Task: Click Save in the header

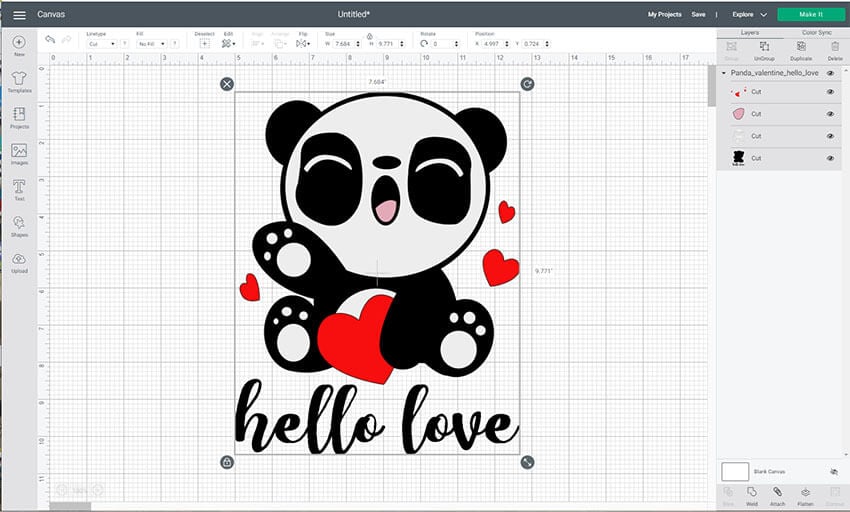Action: tap(698, 15)
